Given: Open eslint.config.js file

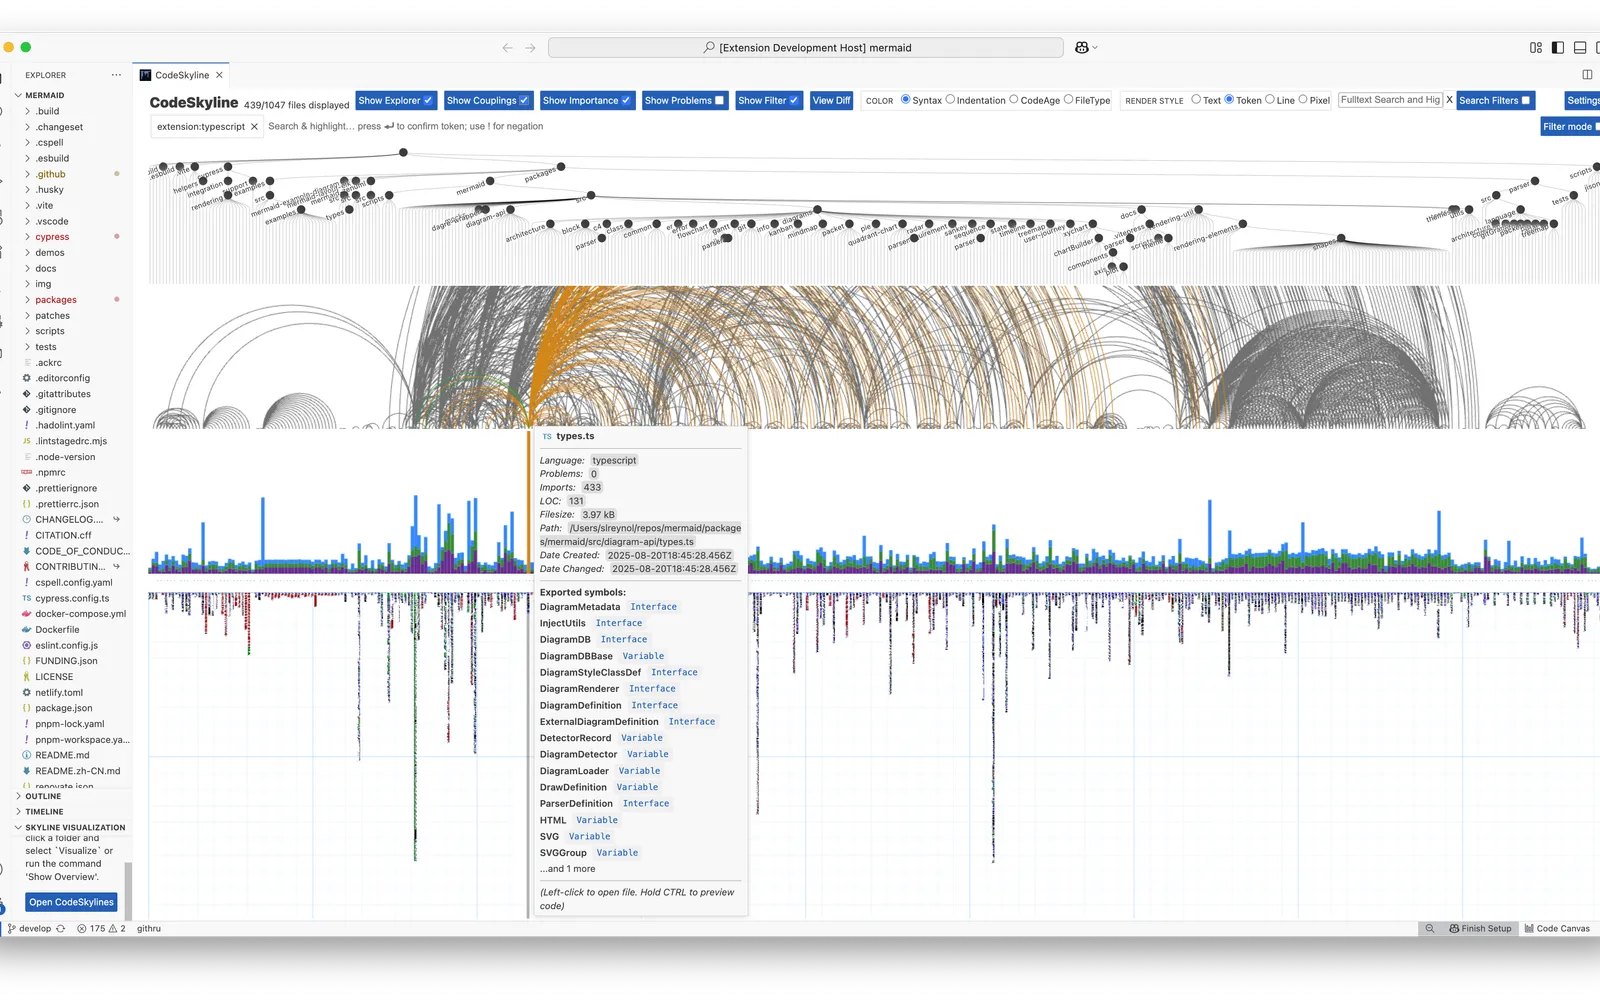Looking at the screenshot, I should coord(66,645).
